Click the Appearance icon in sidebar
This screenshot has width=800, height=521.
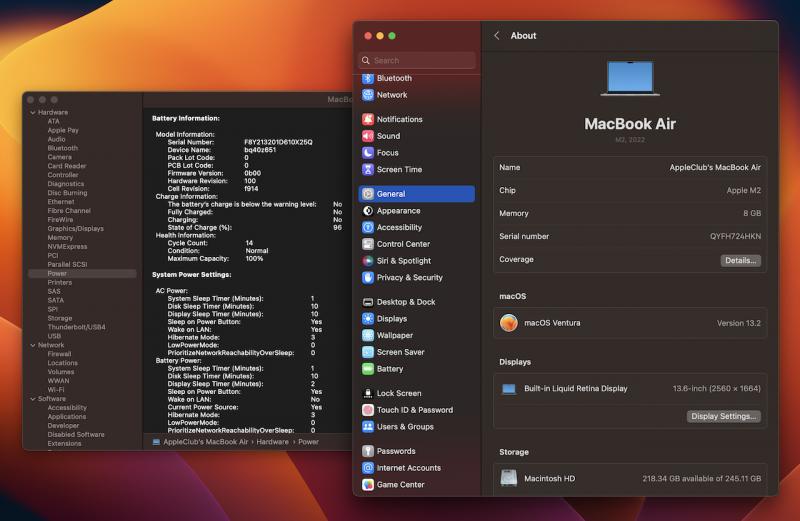coord(368,211)
